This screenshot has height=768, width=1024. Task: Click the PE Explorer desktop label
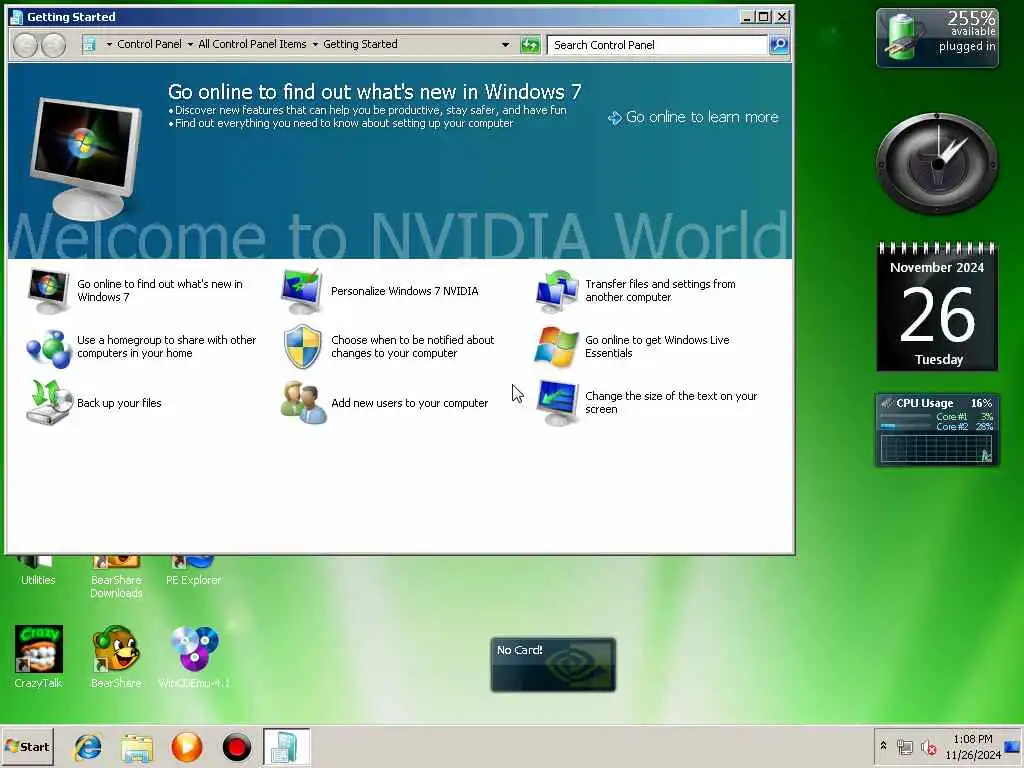(x=193, y=580)
